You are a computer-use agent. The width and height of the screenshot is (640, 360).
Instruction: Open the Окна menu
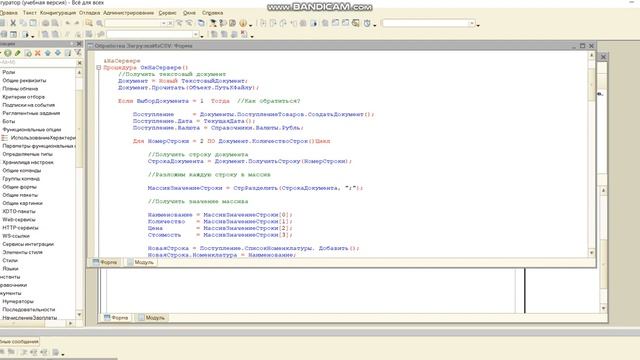click(x=189, y=13)
